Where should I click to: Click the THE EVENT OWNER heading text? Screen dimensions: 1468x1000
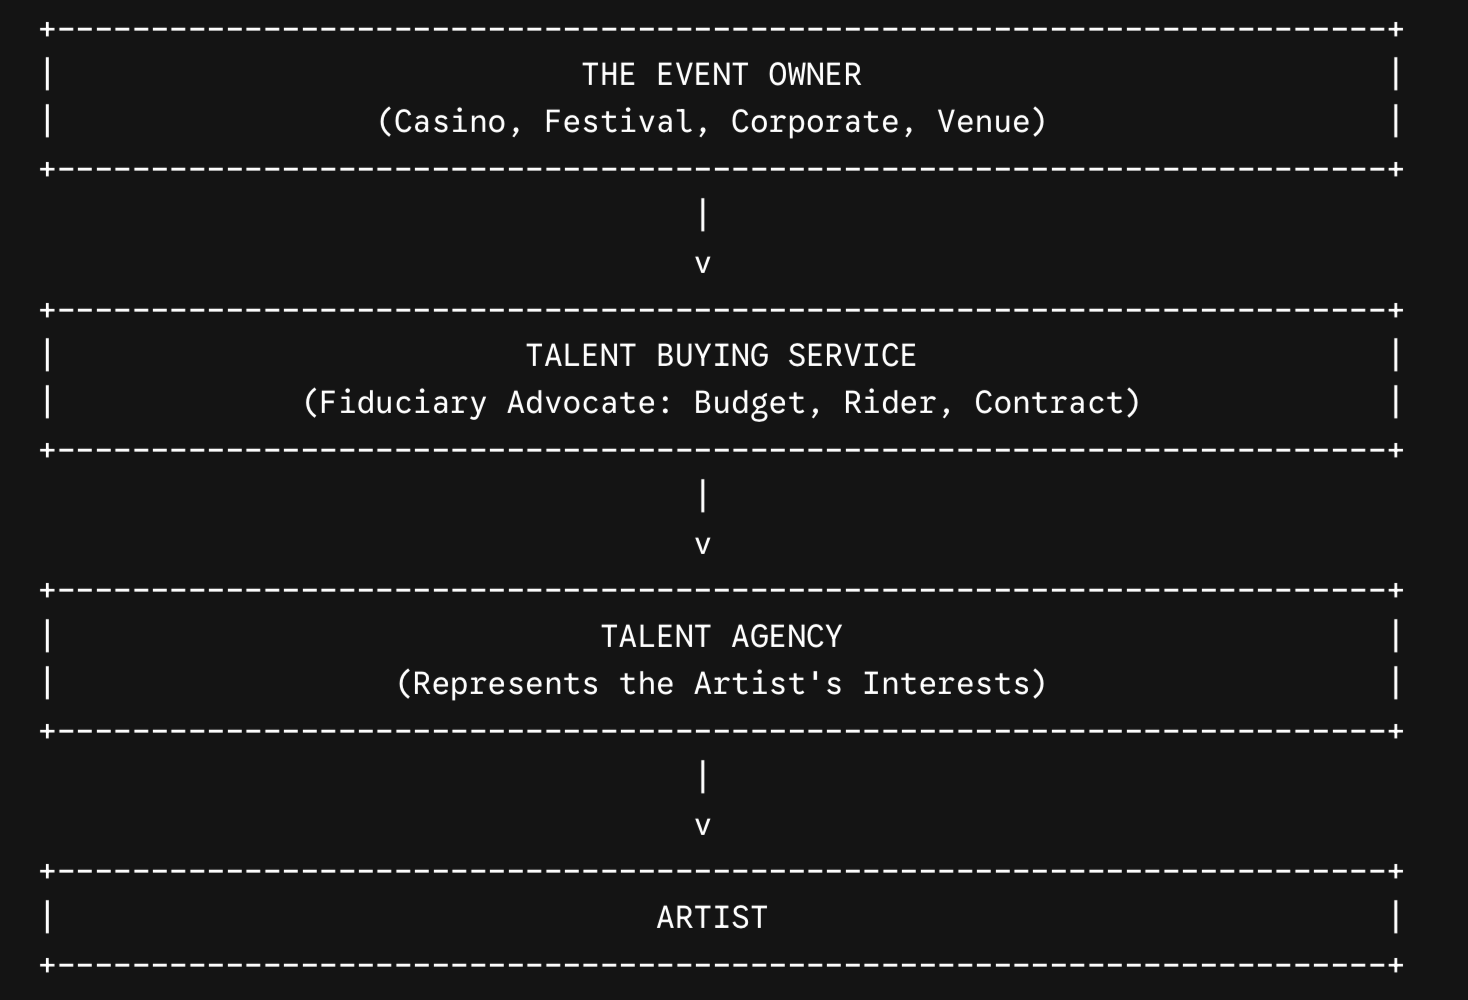tap(721, 75)
